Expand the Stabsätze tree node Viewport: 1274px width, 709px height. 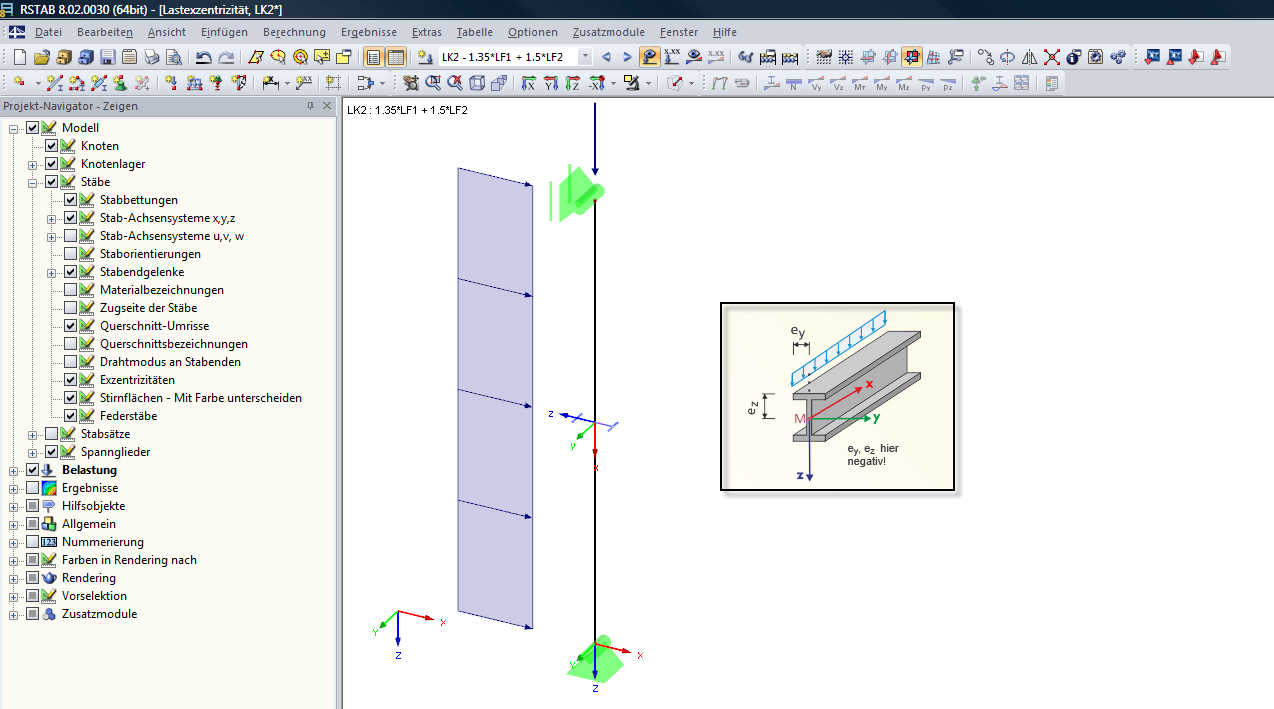pos(33,434)
